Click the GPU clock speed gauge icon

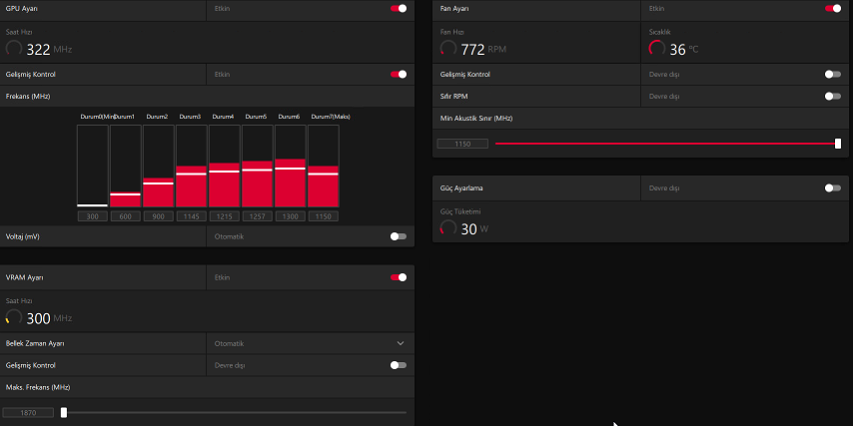14,48
